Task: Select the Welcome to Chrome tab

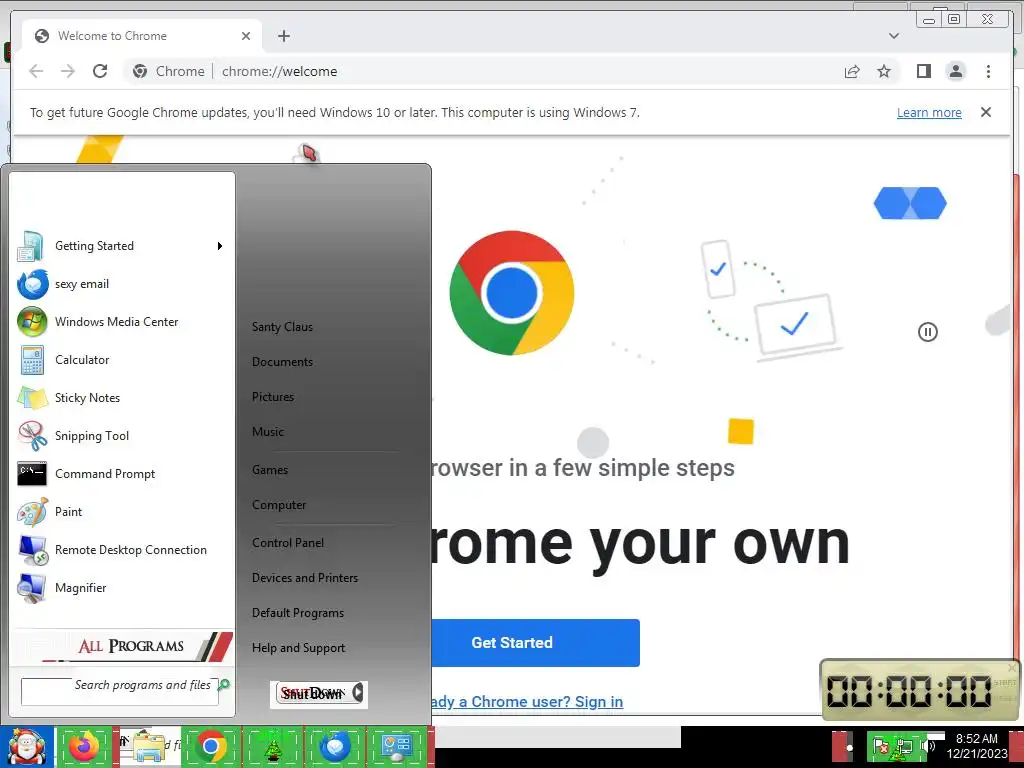Action: tap(142, 36)
